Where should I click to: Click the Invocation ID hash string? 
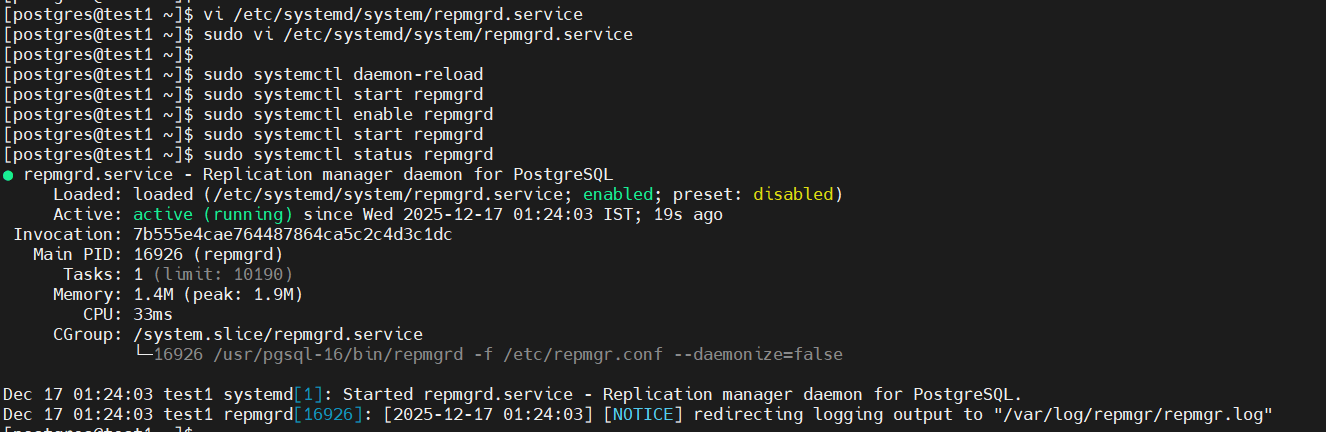point(293,234)
